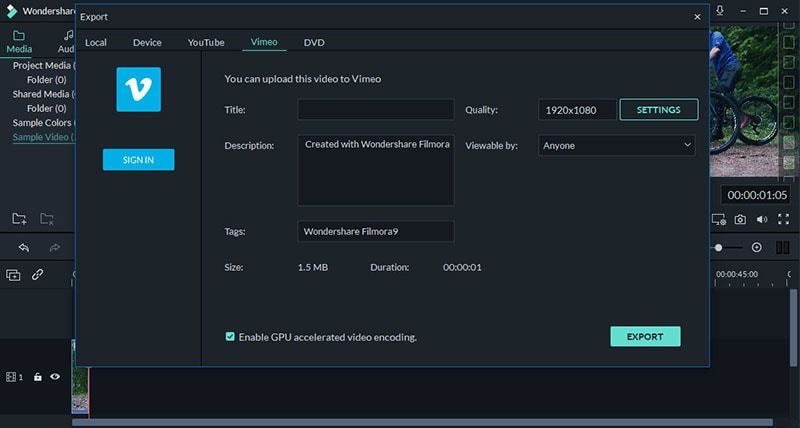
Task: Click the Tags input field
Action: (376, 231)
